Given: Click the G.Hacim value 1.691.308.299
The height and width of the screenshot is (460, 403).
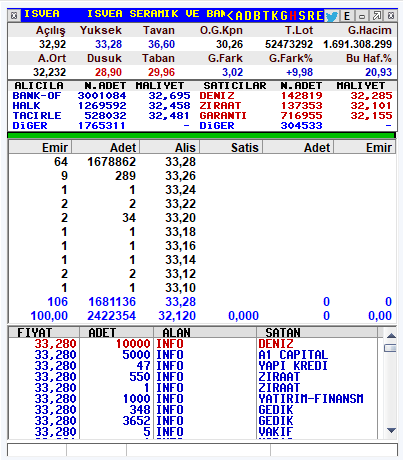Looking at the screenshot, I should click(357, 44).
